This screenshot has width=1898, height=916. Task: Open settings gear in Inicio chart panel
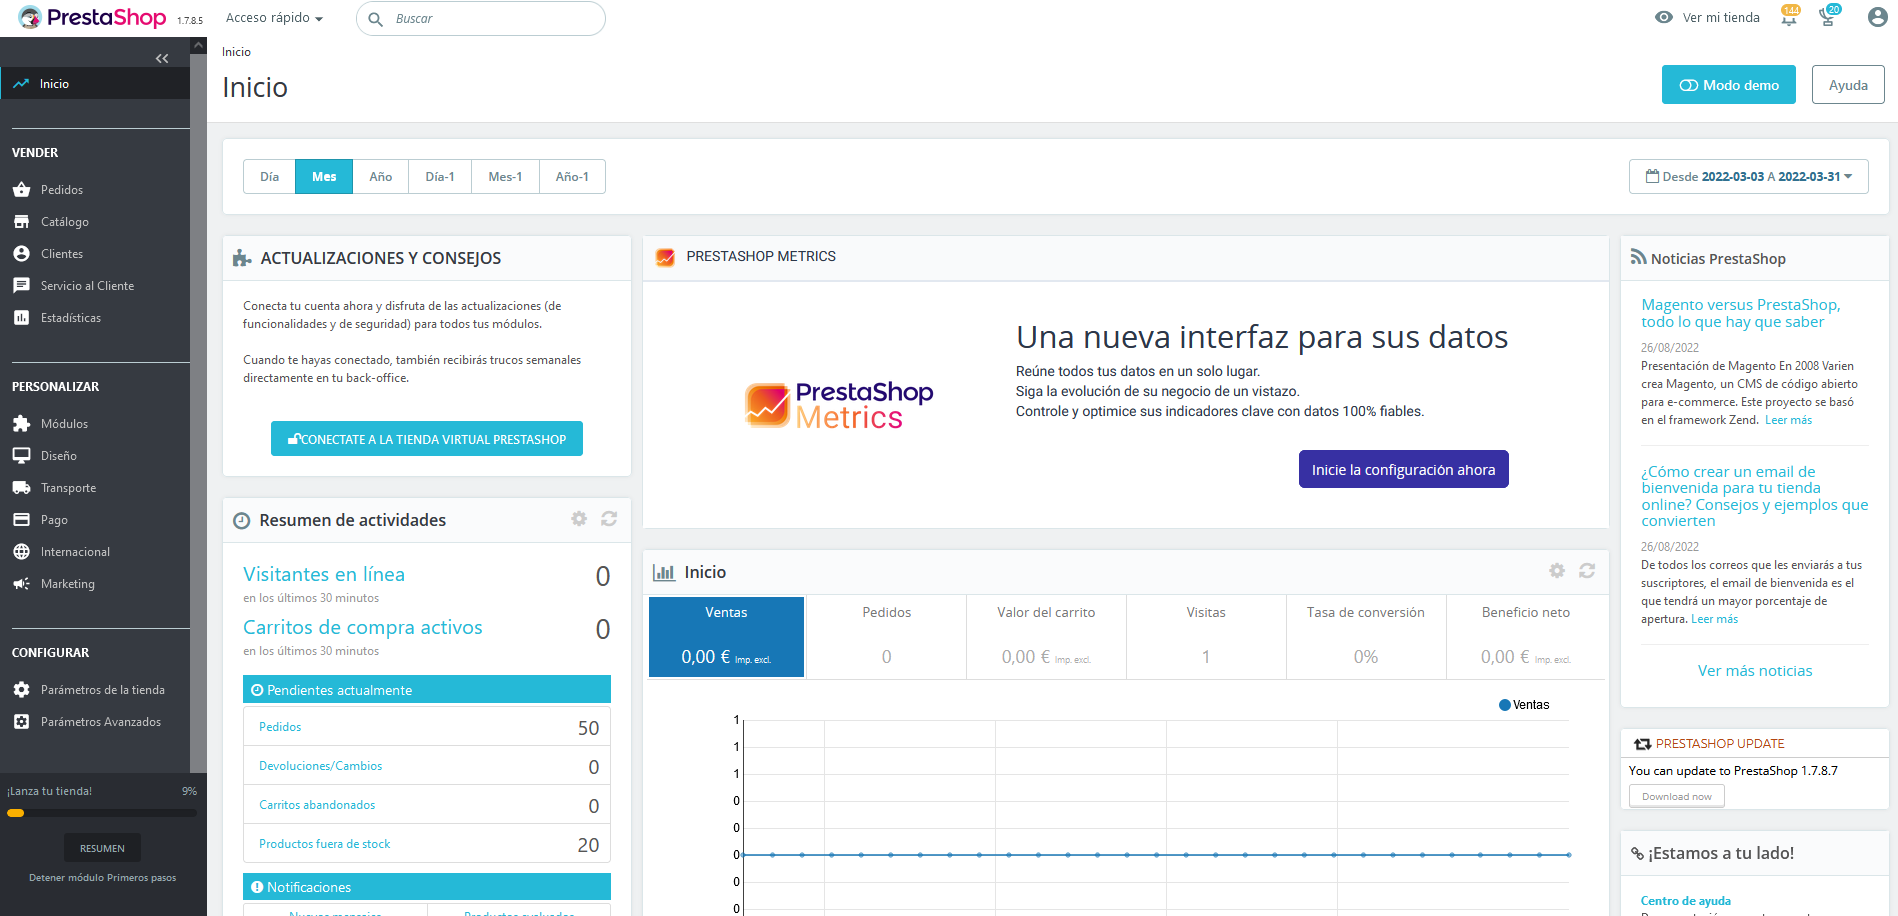click(x=1557, y=570)
